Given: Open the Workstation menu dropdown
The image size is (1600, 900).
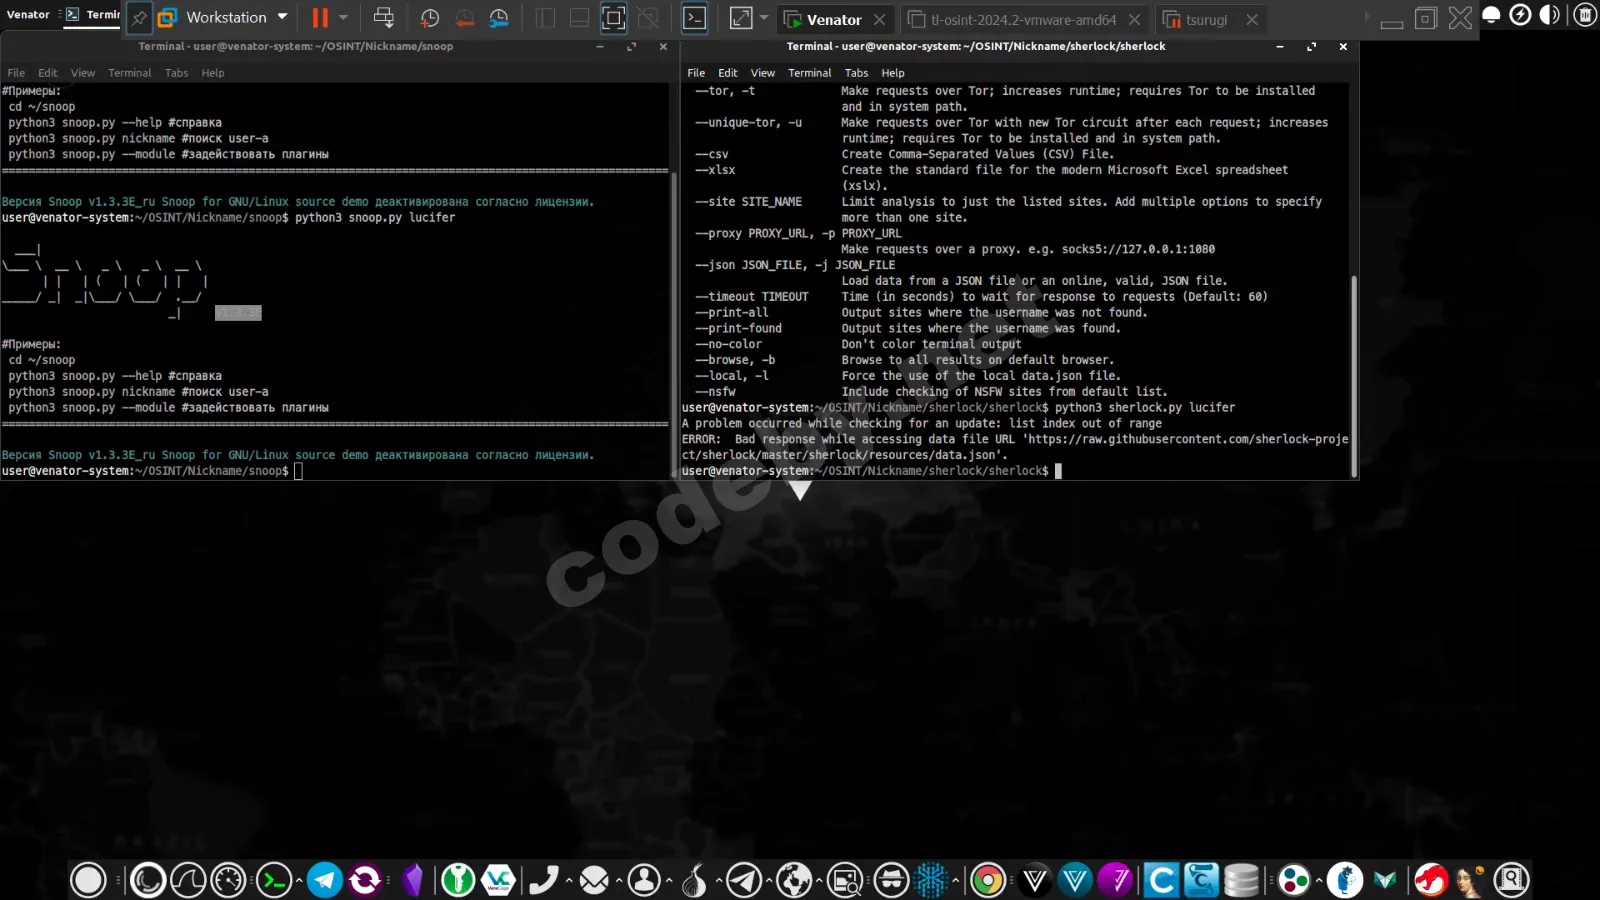Looking at the screenshot, I should (x=230, y=17).
